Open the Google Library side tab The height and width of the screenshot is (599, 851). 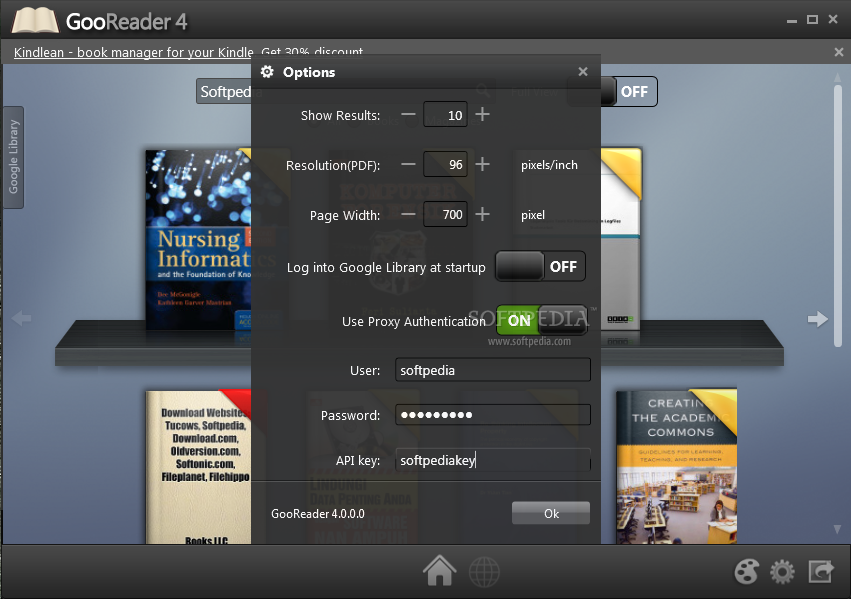coord(14,157)
